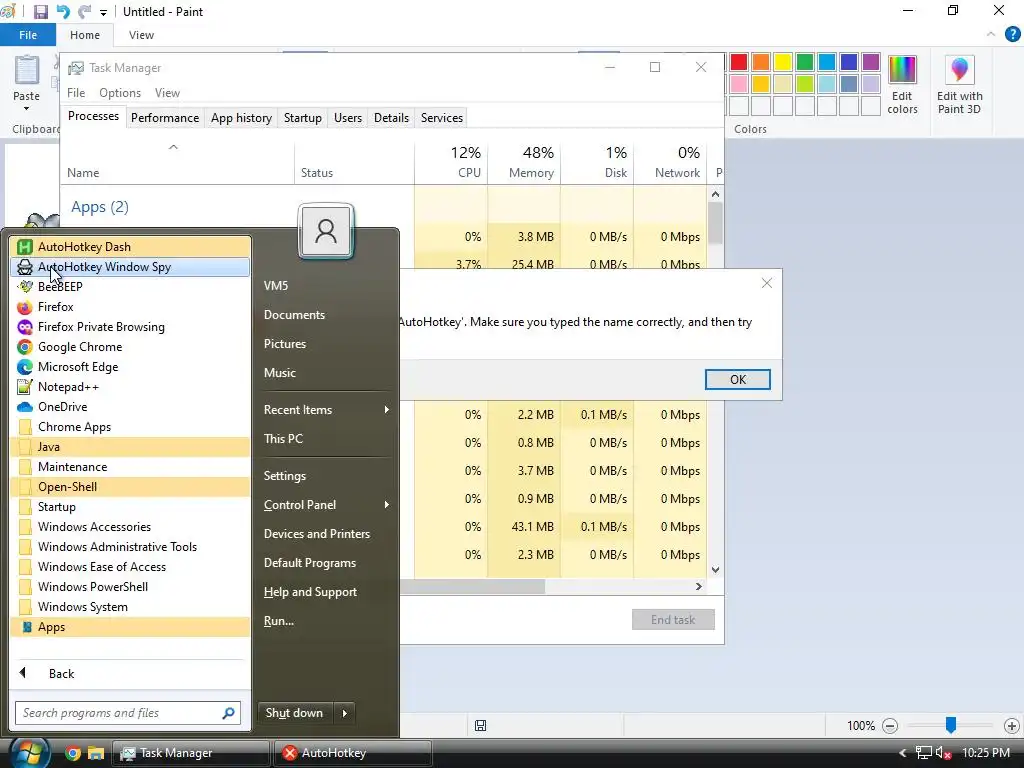Save the Paint file using the quick-access save icon
Viewport: 1024px width, 768px height.
(x=40, y=11)
